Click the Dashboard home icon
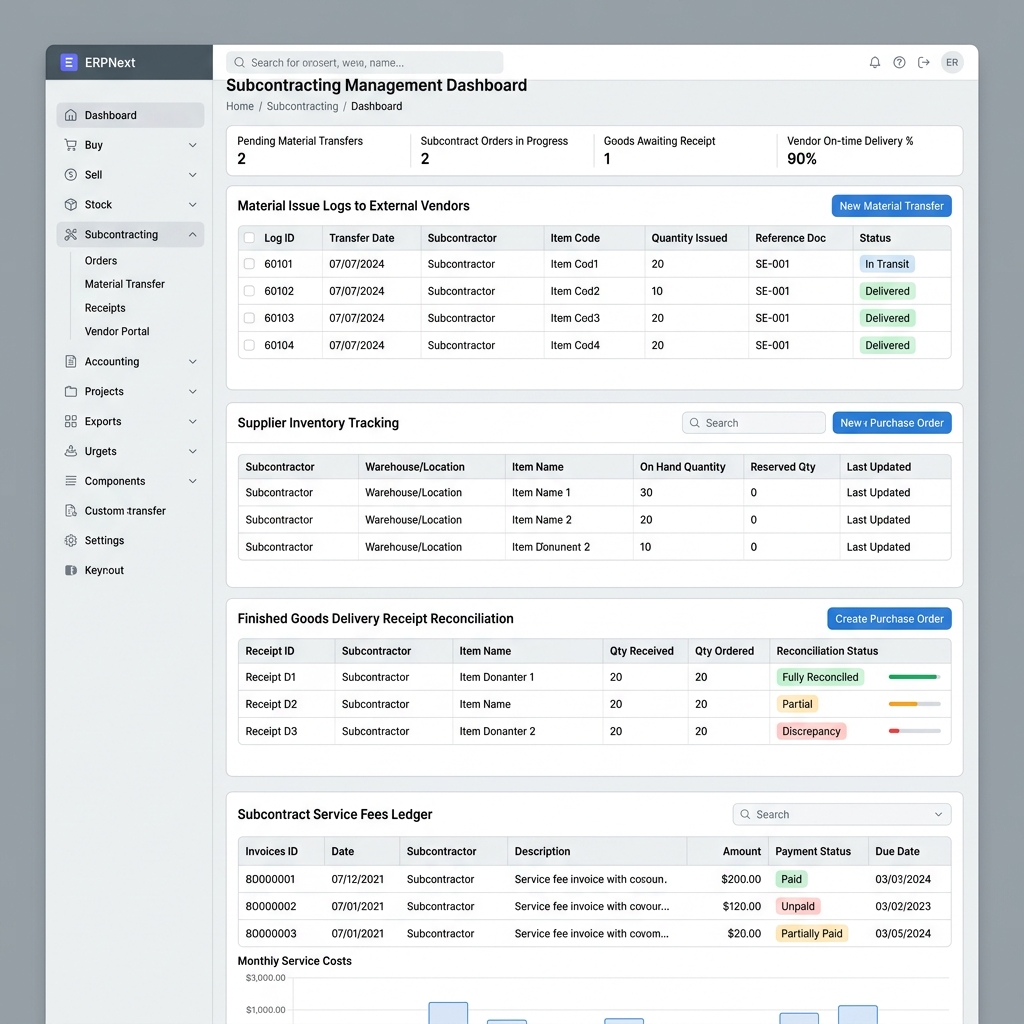The image size is (1024, 1024). [71, 115]
